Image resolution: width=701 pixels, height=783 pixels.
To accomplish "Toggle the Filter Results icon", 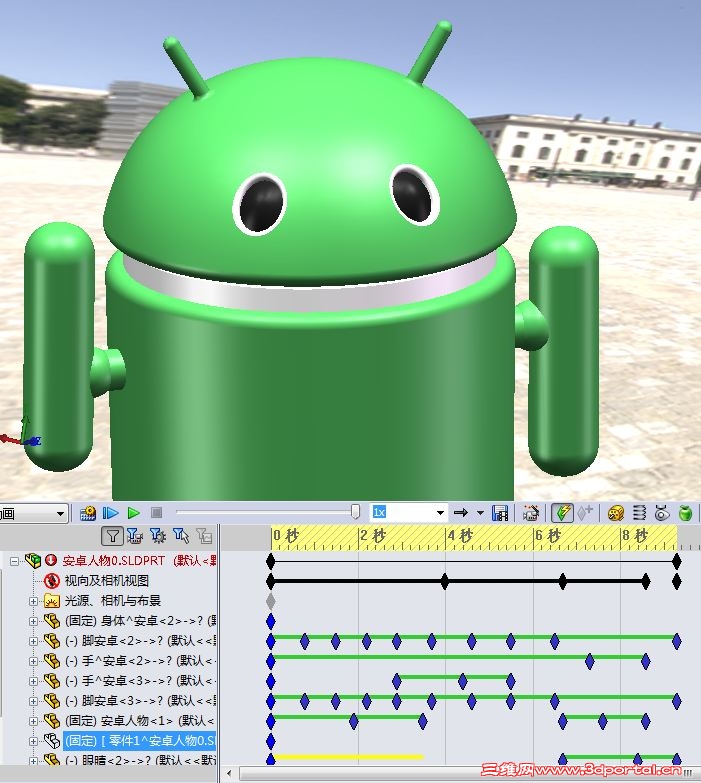I will coord(204,536).
